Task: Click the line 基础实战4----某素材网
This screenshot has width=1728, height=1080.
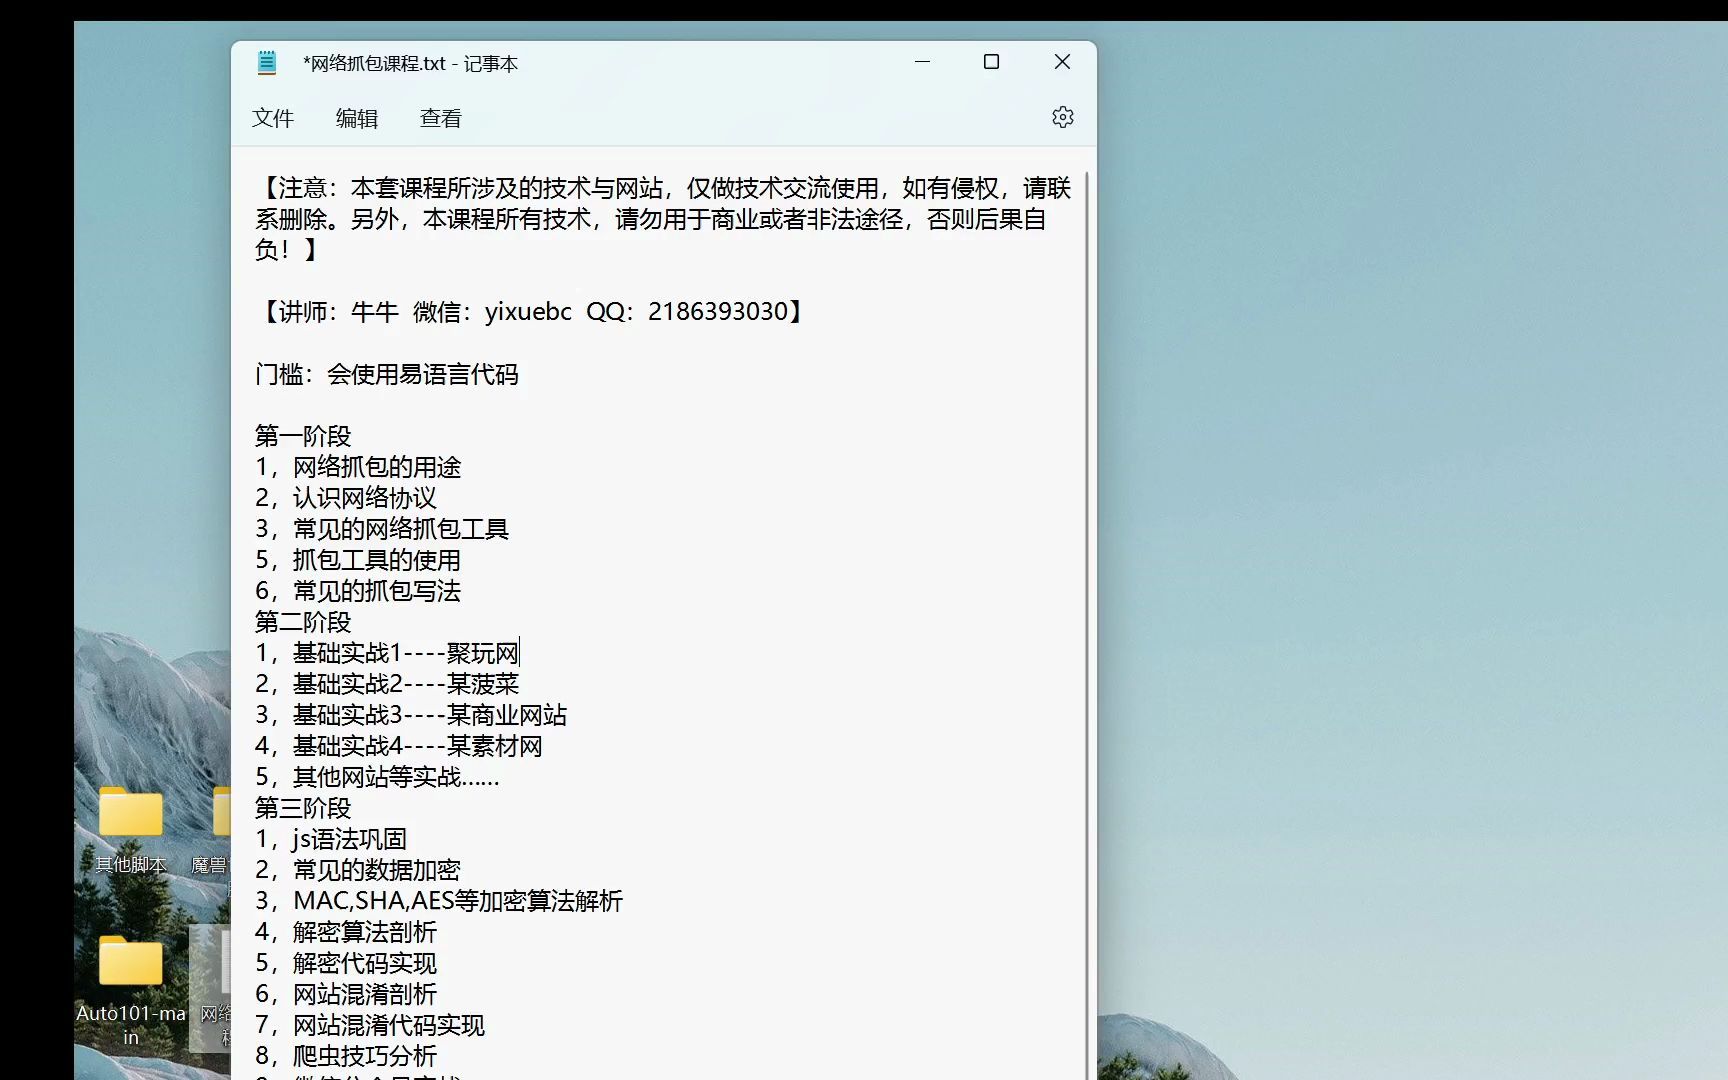Action: tap(399, 746)
